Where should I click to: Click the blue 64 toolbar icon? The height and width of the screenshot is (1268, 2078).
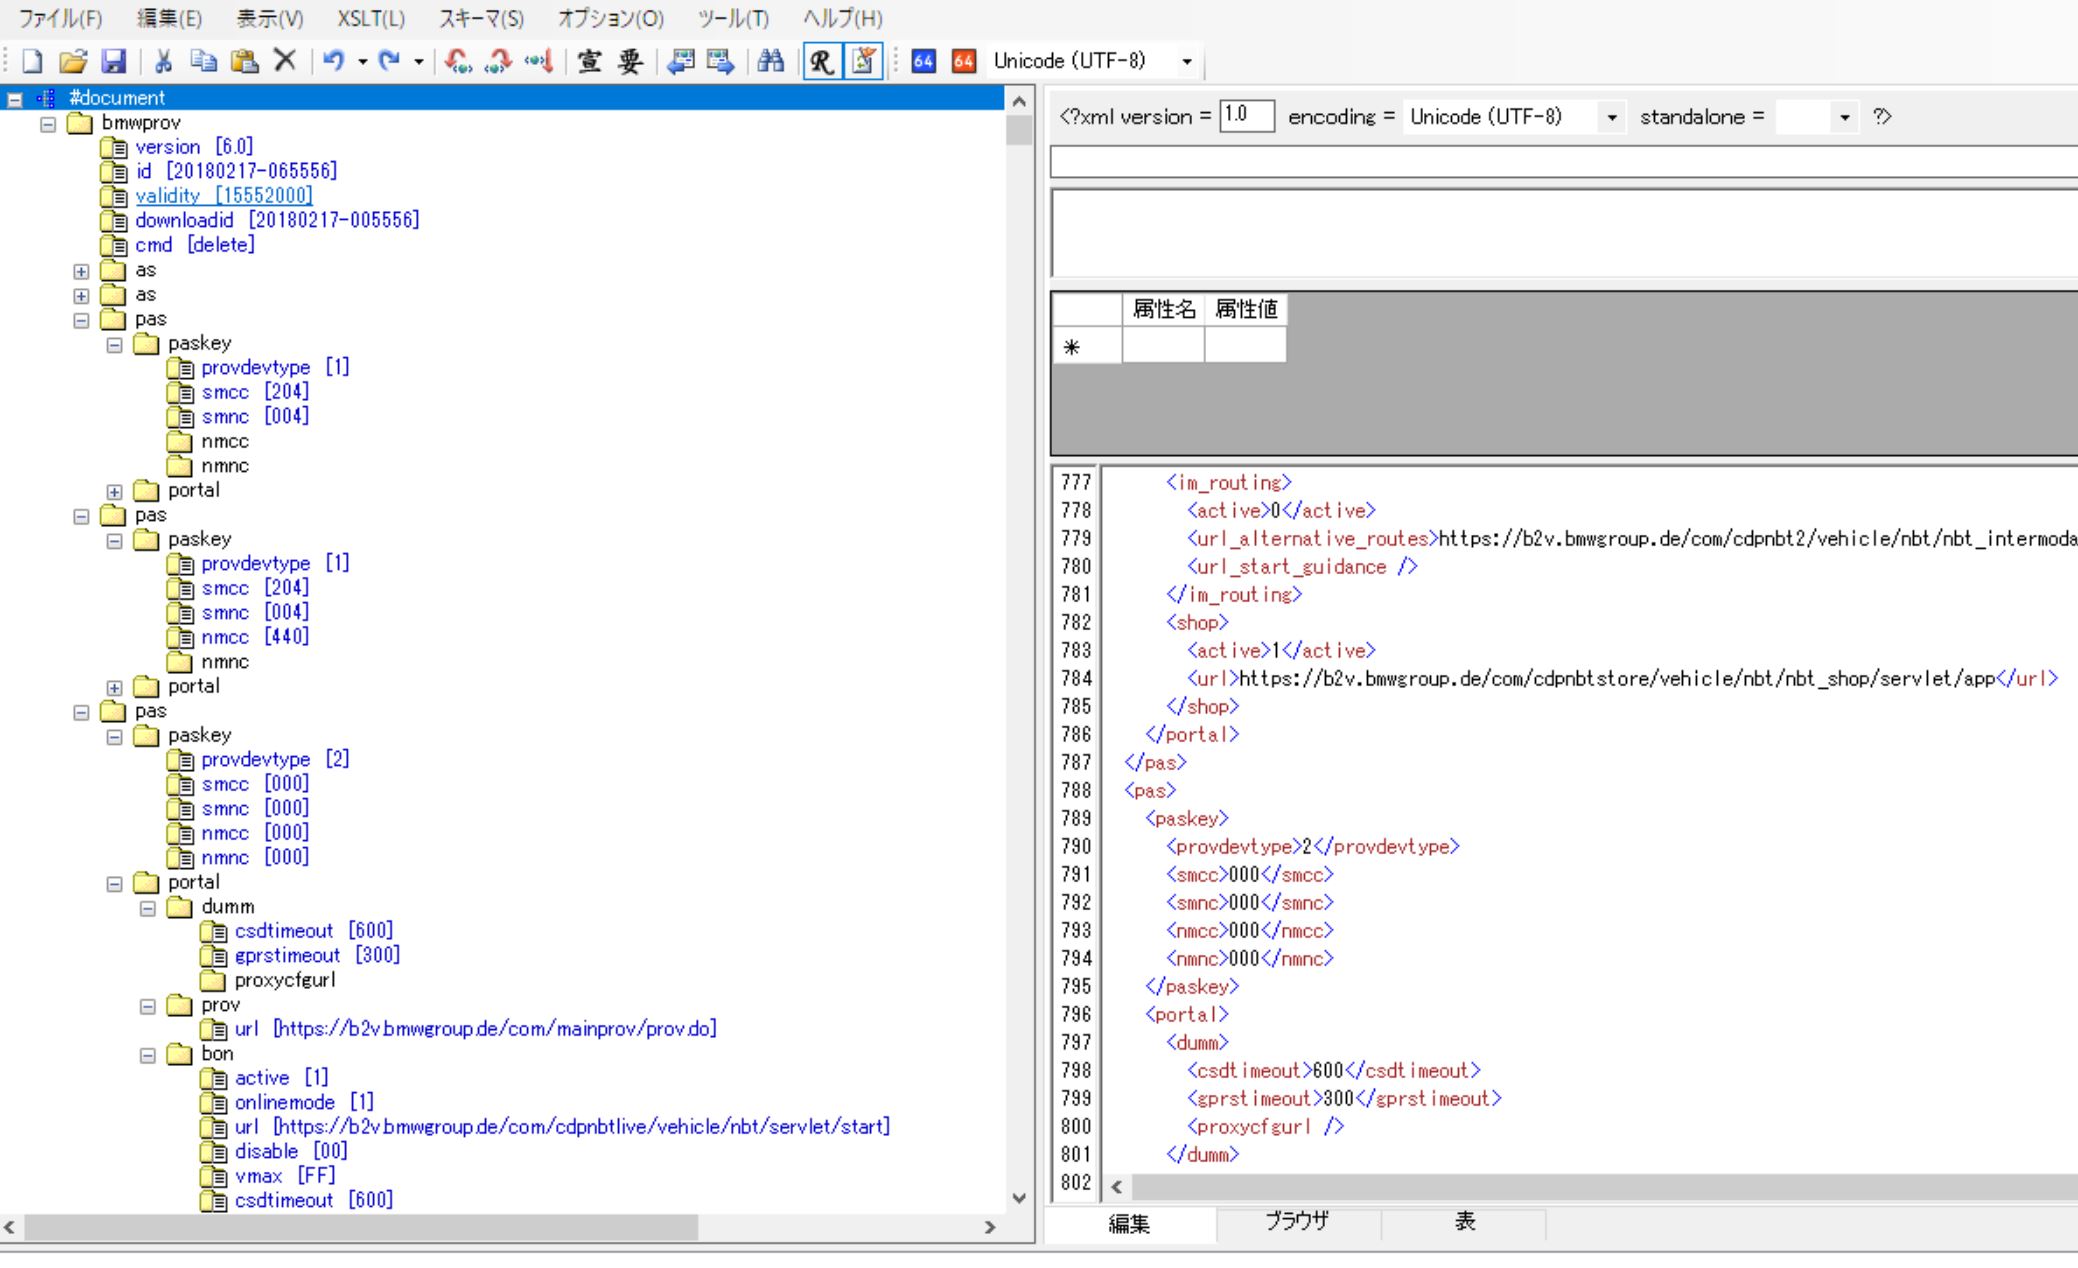[x=923, y=61]
